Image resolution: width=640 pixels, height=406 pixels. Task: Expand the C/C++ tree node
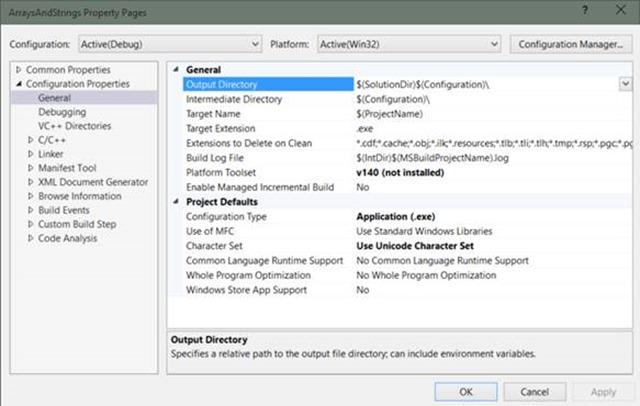pyautogui.click(x=30, y=140)
